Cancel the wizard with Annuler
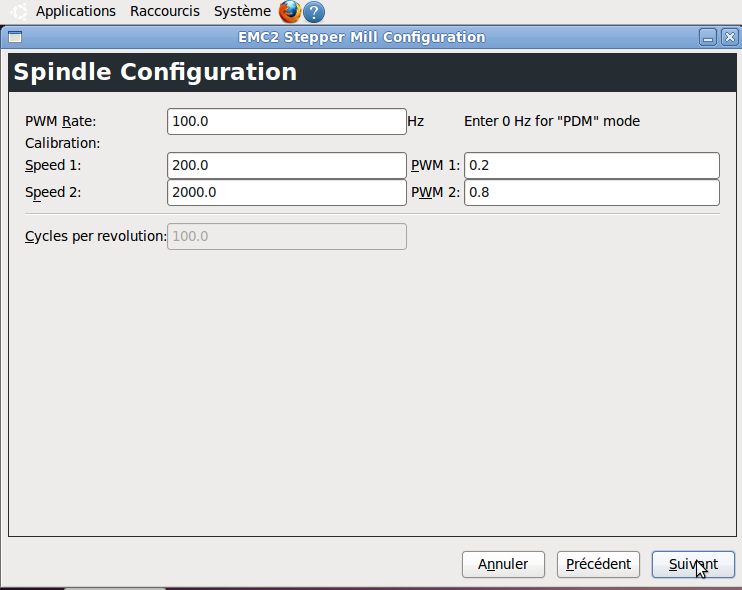The width and height of the screenshot is (742, 590). click(x=503, y=564)
